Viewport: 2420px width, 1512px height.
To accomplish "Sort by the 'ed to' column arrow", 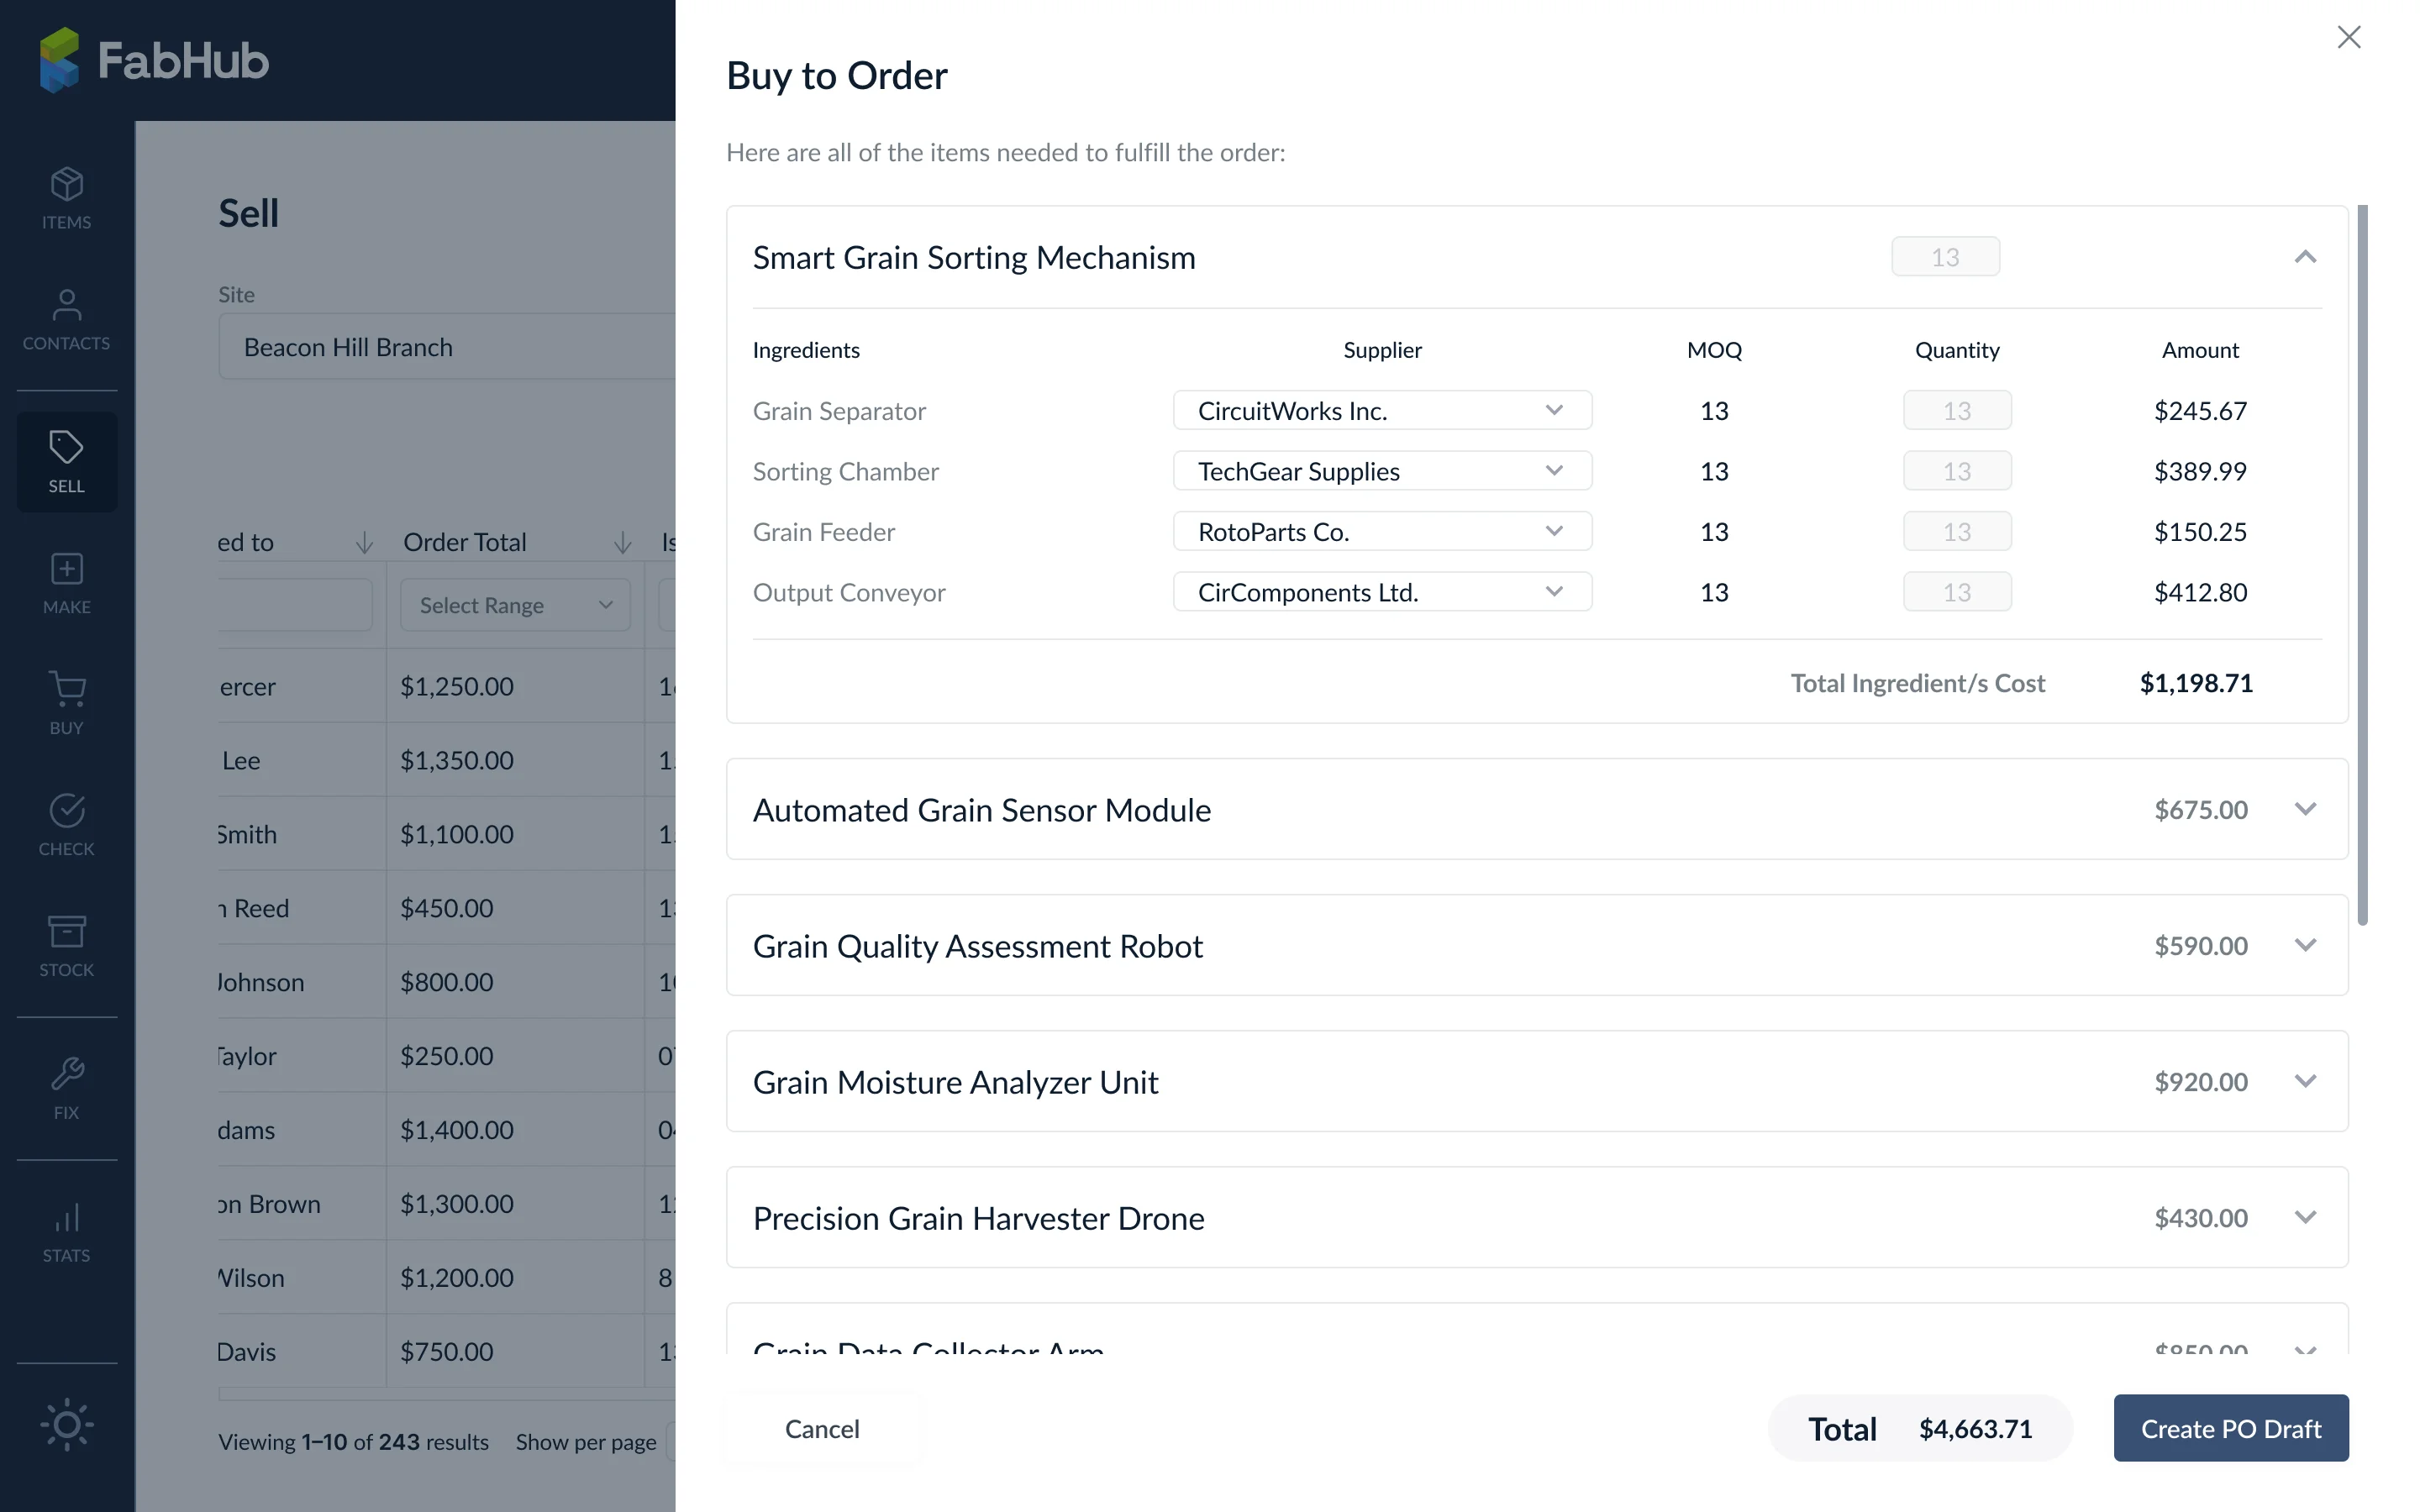I will click(365, 542).
